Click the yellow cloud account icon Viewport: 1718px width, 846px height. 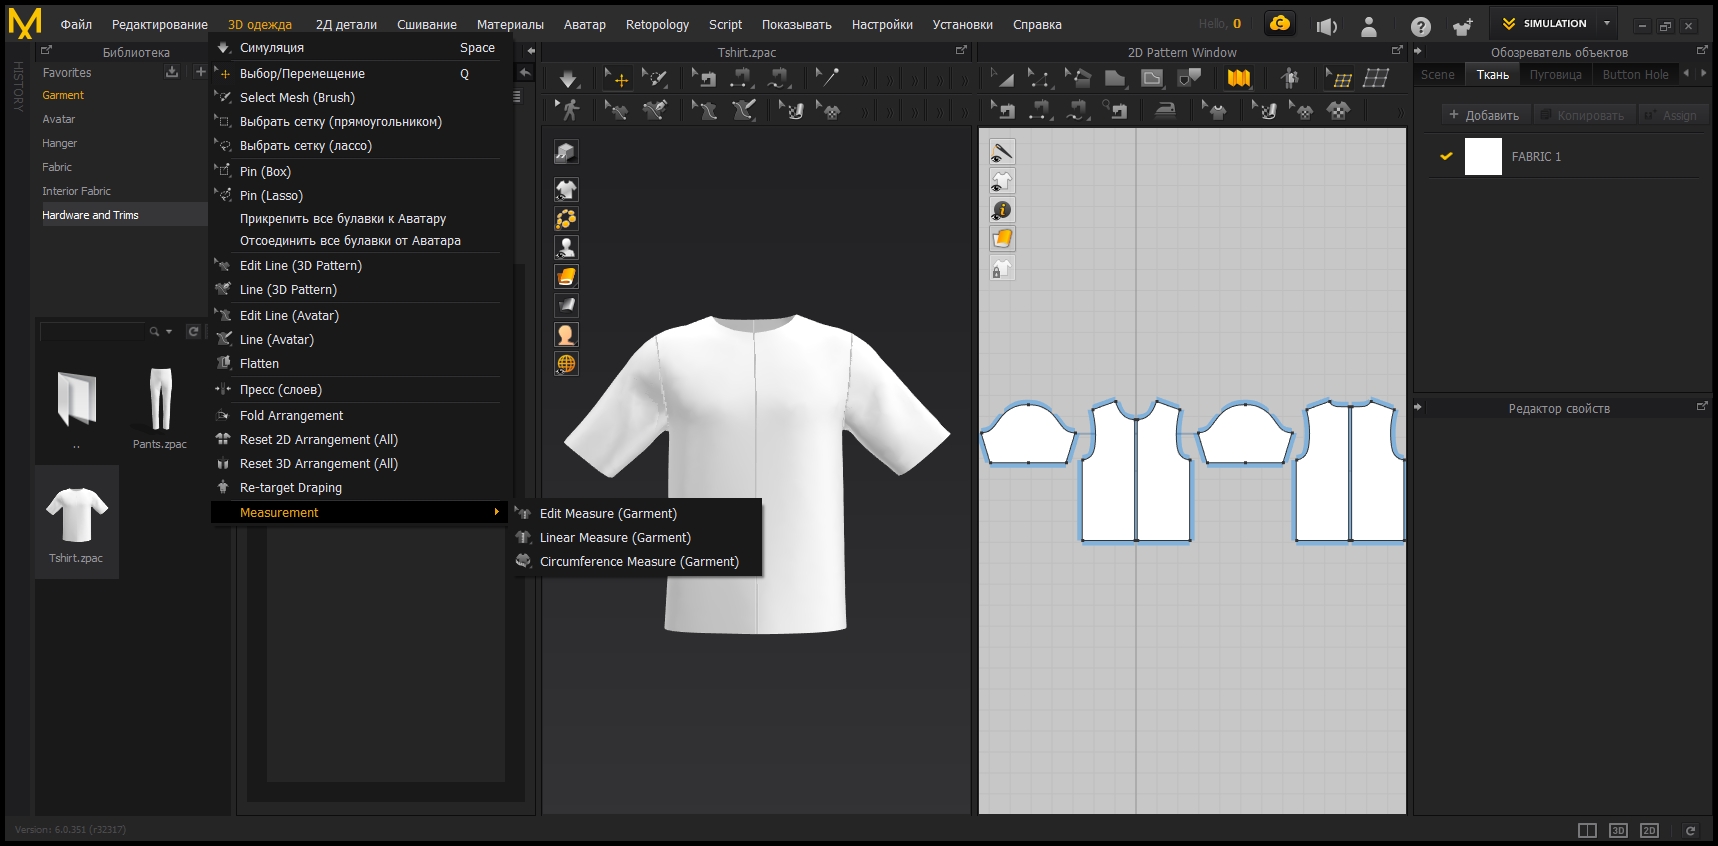click(x=1279, y=24)
